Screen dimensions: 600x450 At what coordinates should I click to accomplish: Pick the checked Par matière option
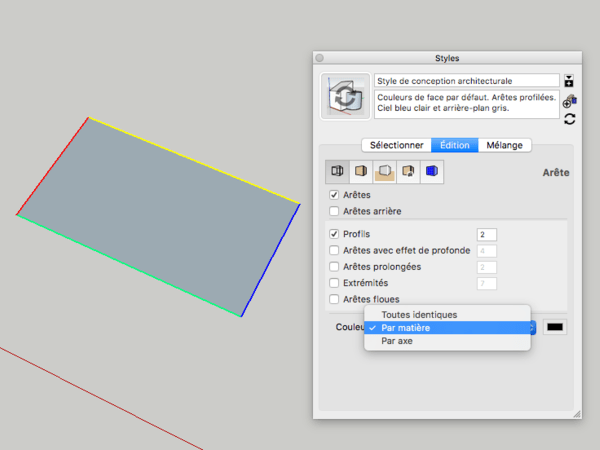tap(410, 328)
